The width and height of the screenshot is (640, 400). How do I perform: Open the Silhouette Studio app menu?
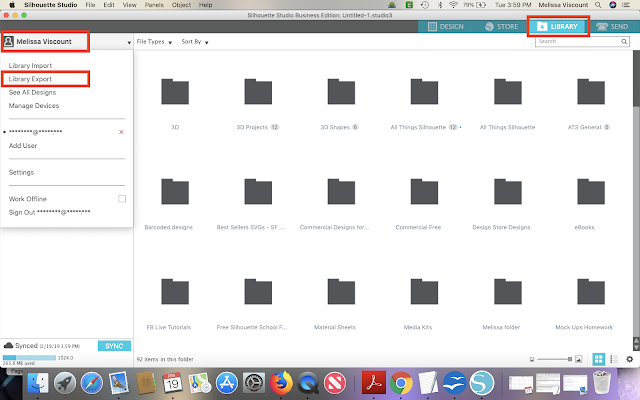click(x=51, y=5)
